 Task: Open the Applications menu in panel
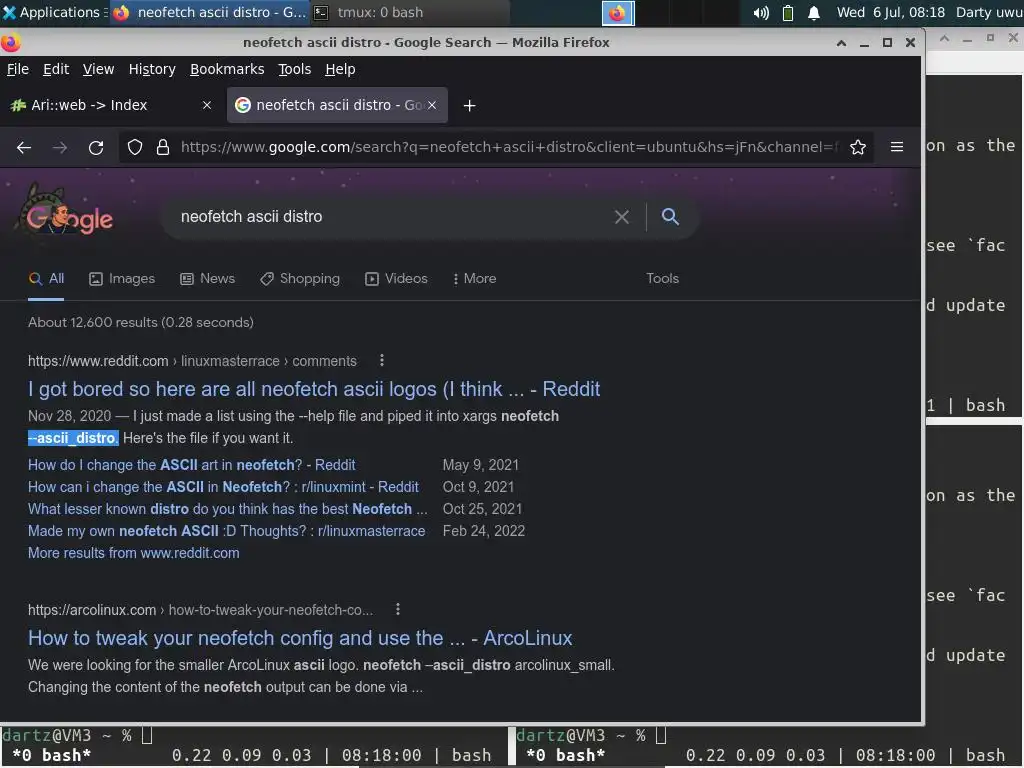54,12
